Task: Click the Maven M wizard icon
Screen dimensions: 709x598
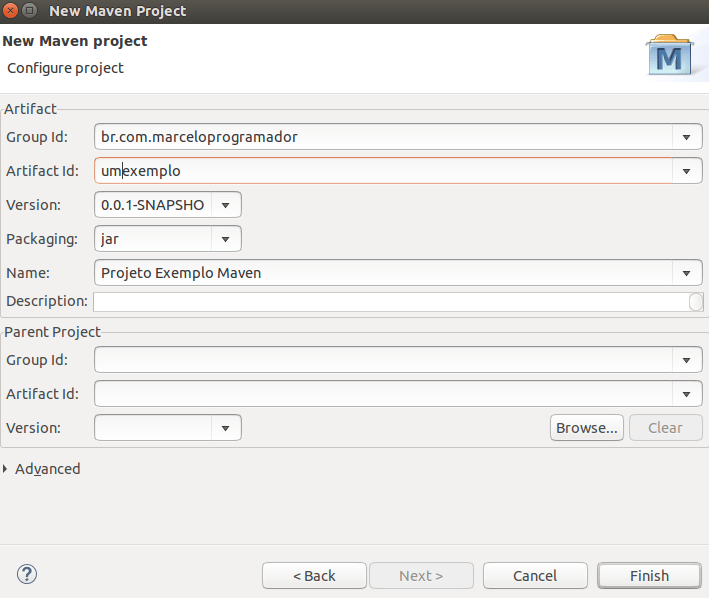Action: pos(669,58)
